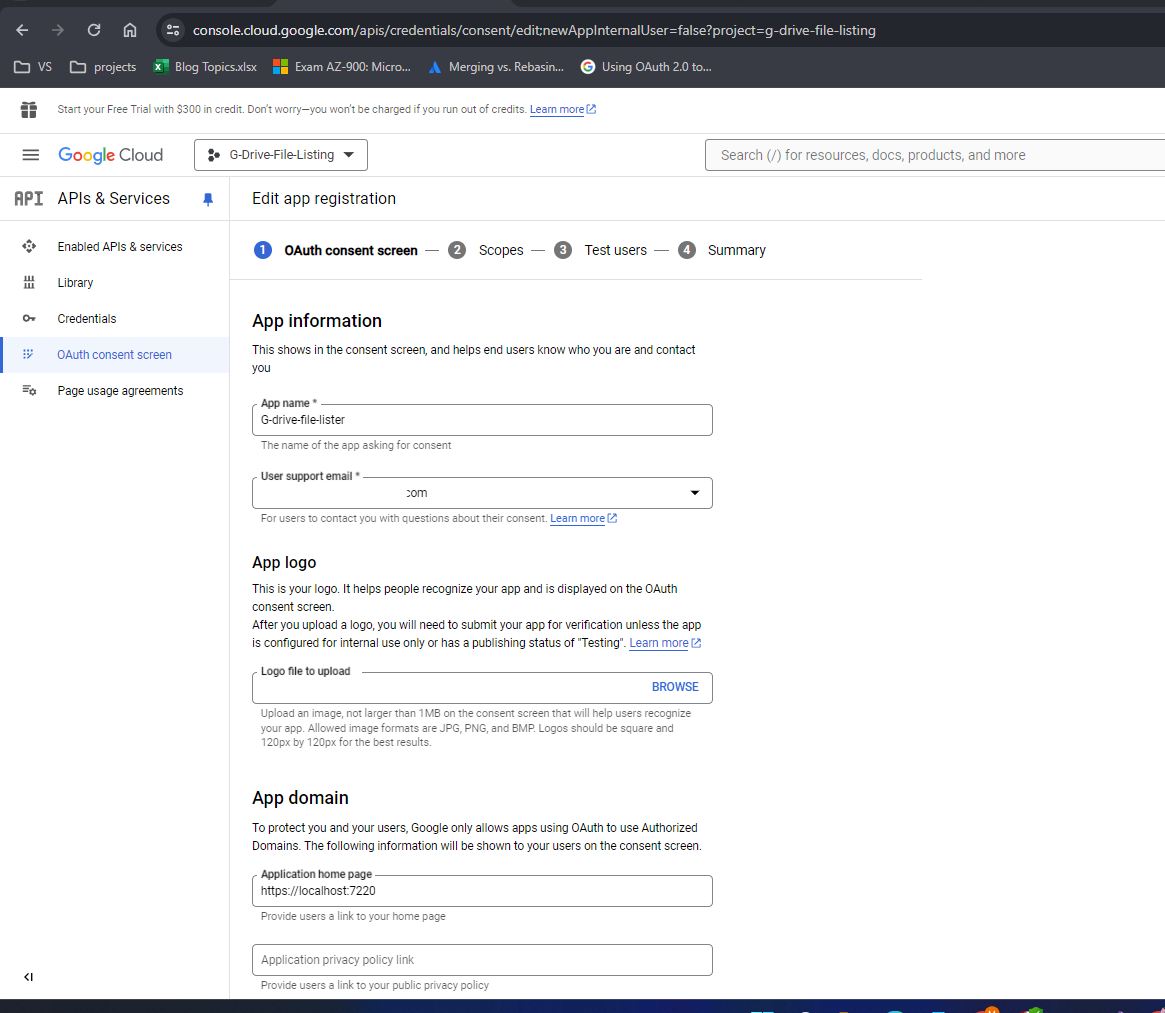Click BROWSE to choose a logo file
1165x1013 pixels.
pyautogui.click(x=675, y=687)
